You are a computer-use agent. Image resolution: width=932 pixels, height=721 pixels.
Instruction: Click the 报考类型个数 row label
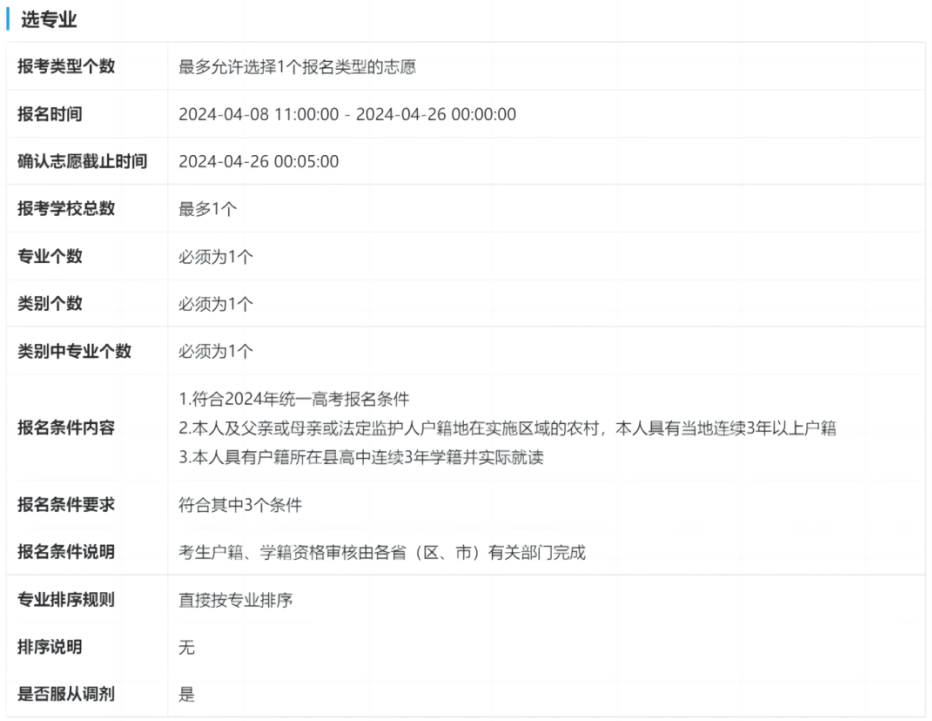click(66, 67)
